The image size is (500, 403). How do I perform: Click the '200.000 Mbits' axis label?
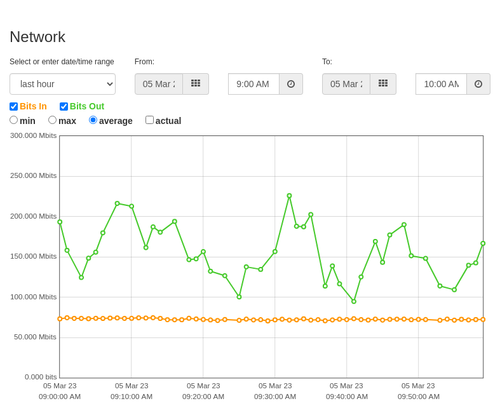pyautogui.click(x=33, y=216)
